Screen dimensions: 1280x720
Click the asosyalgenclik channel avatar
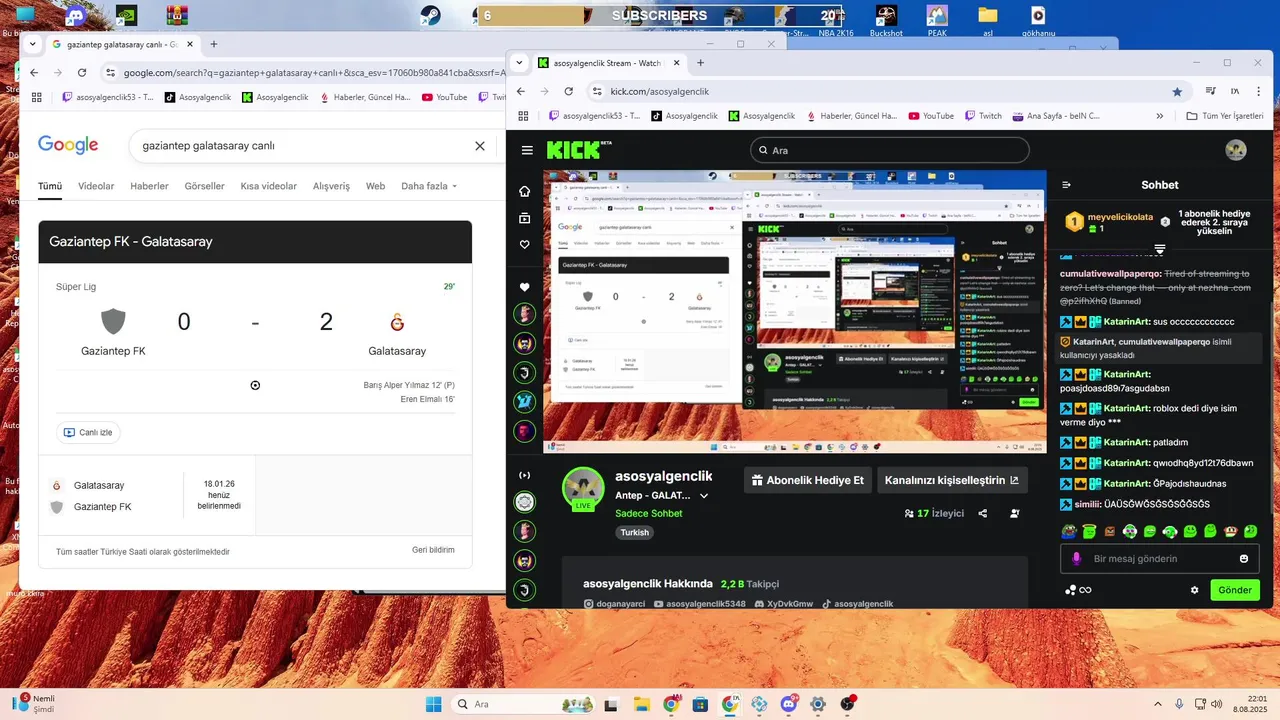pyautogui.click(x=583, y=488)
